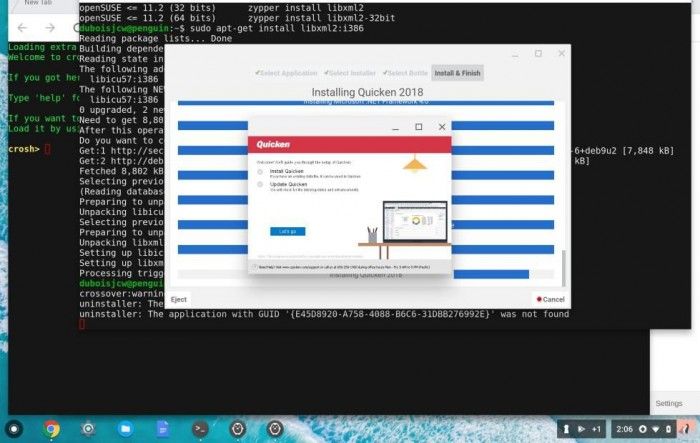Click the Let's go button
The height and width of the screenshot is (443, 700).
point(287,231)
